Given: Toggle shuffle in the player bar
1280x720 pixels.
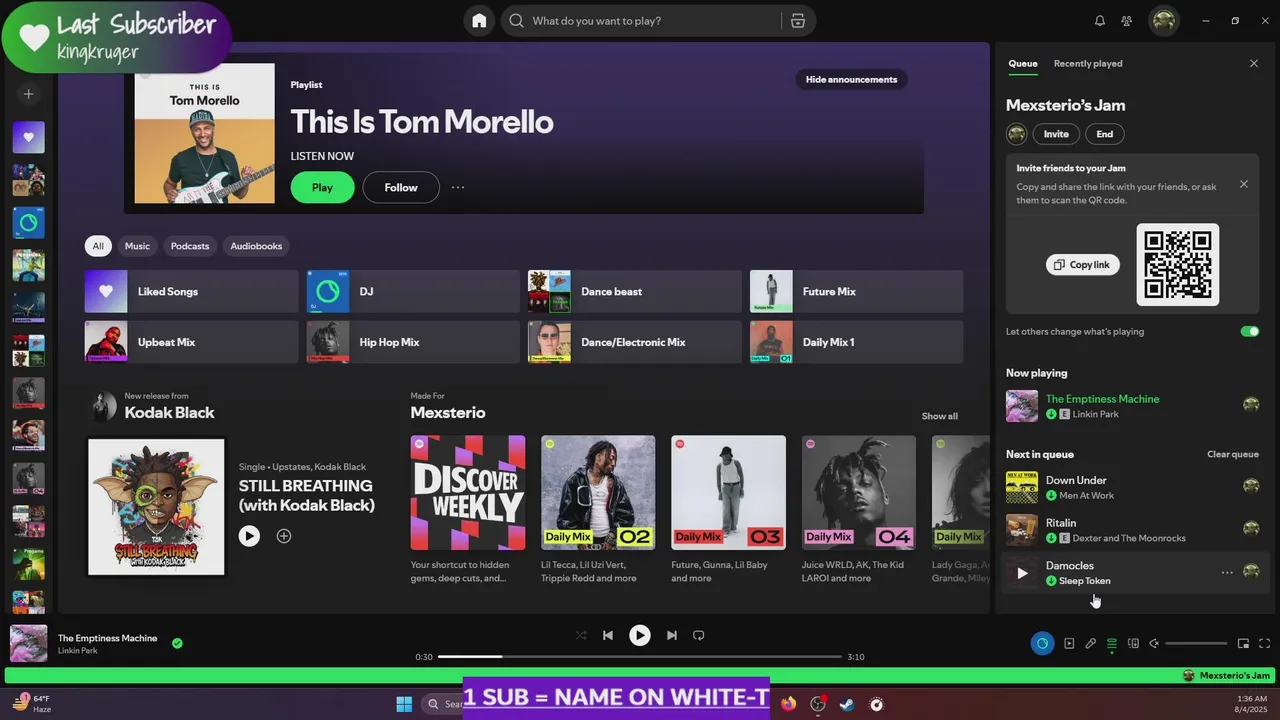Looking at the screenshot, I should [581, 635].
